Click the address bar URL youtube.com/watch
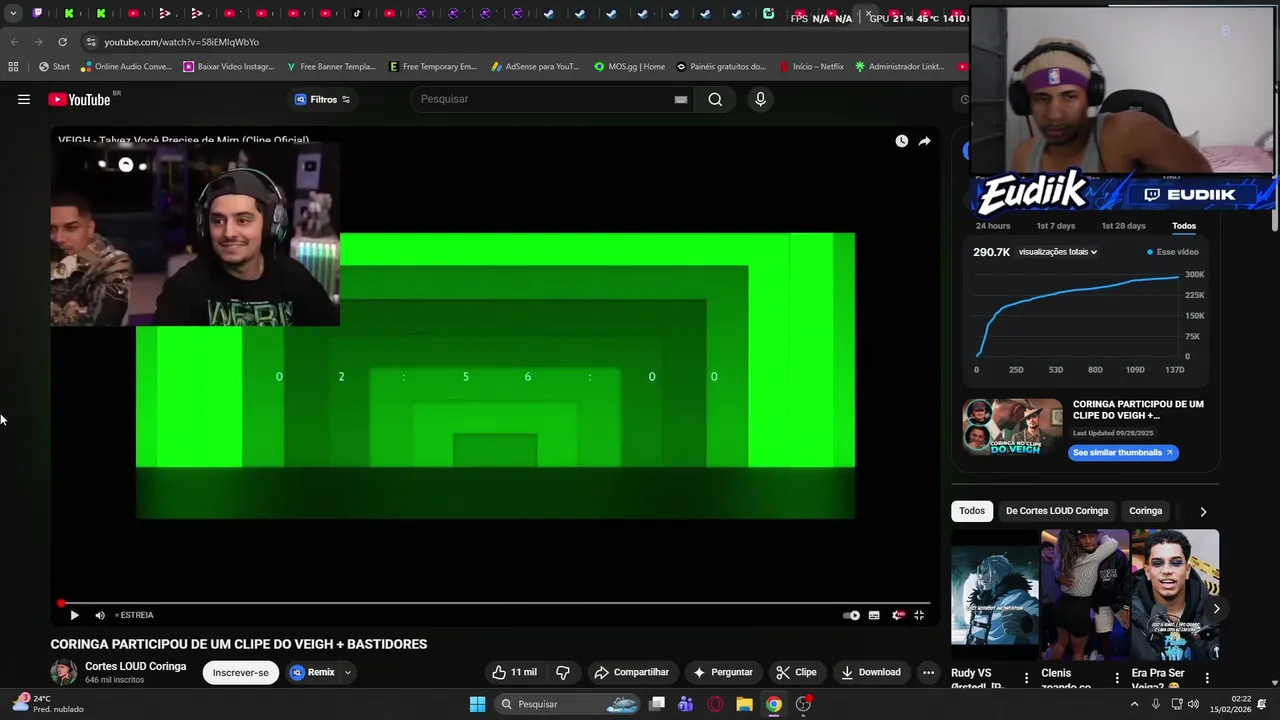 [181, 42]
